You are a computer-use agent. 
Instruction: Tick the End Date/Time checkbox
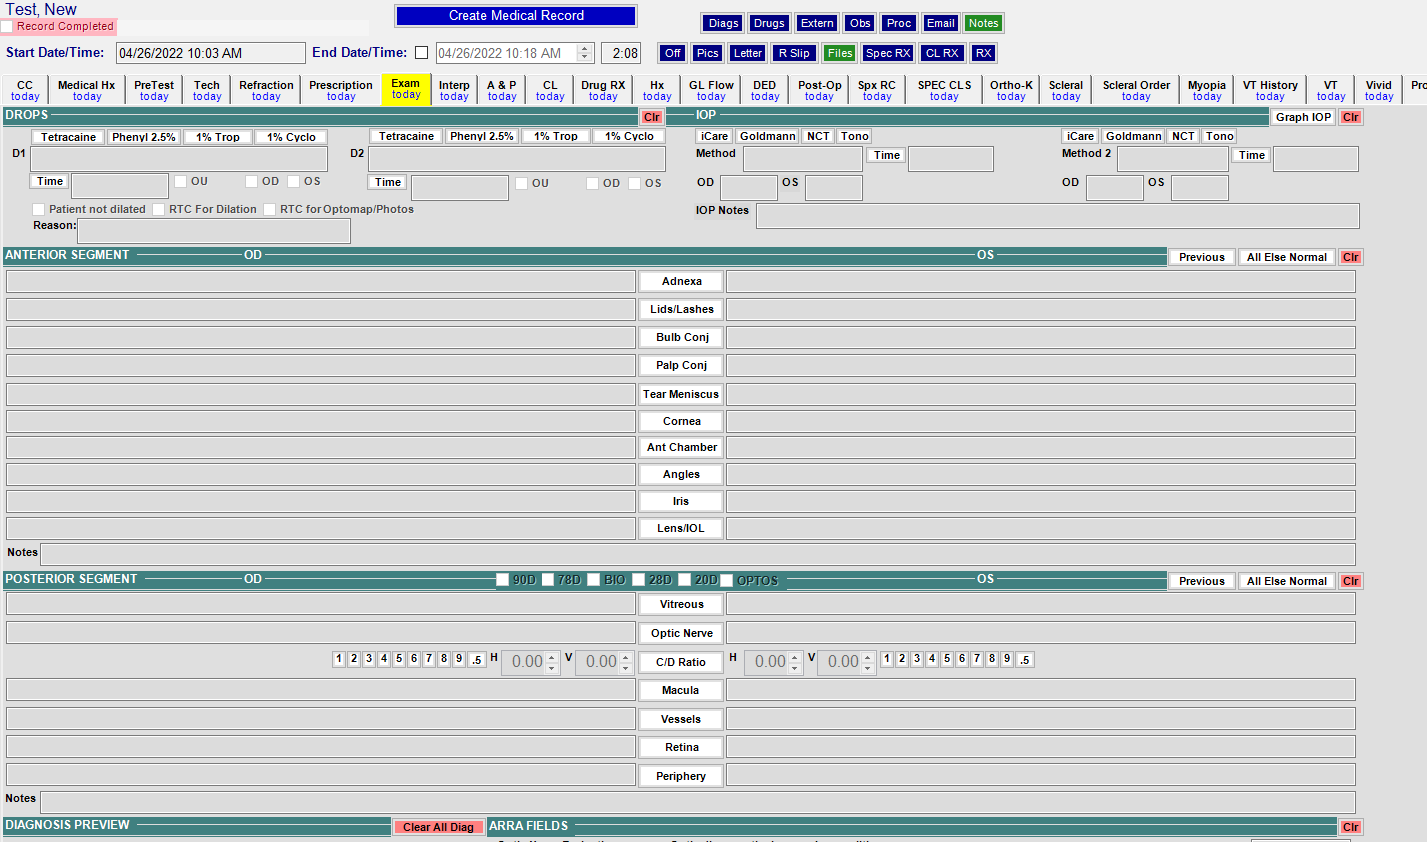421,53
